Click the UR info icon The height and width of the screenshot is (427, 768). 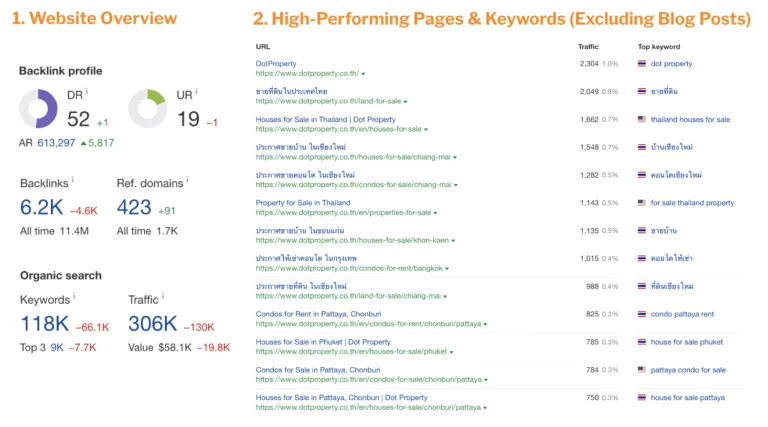[x=196, y=92]
